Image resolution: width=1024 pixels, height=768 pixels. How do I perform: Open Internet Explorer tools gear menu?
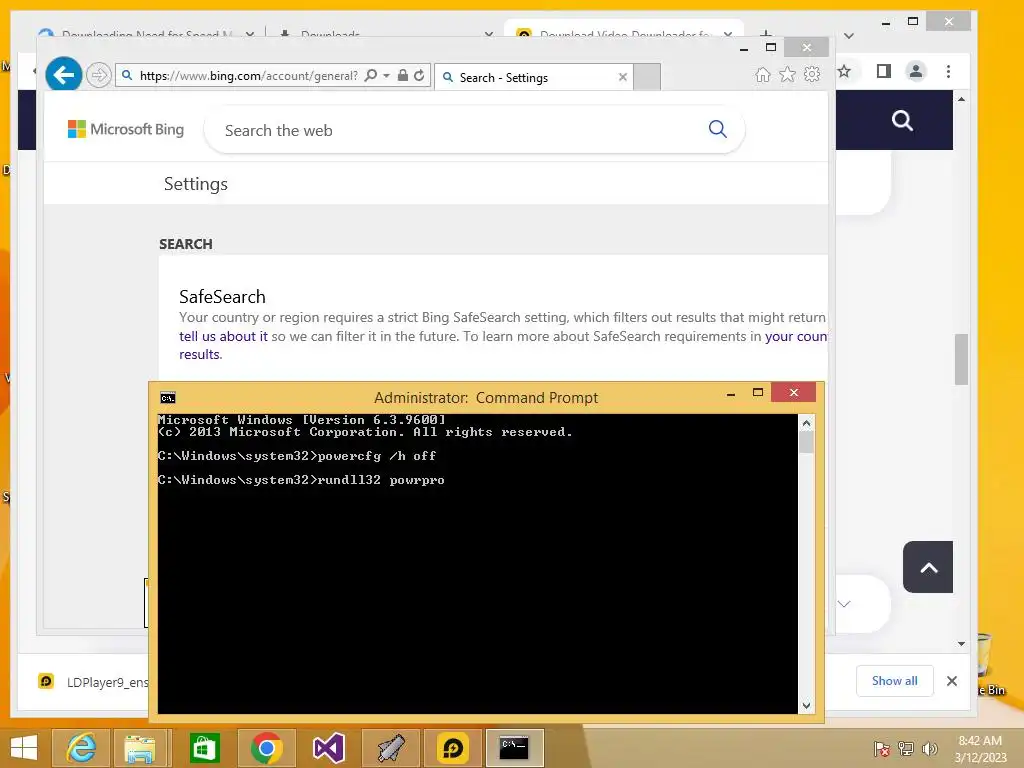[x=812, y=74]
